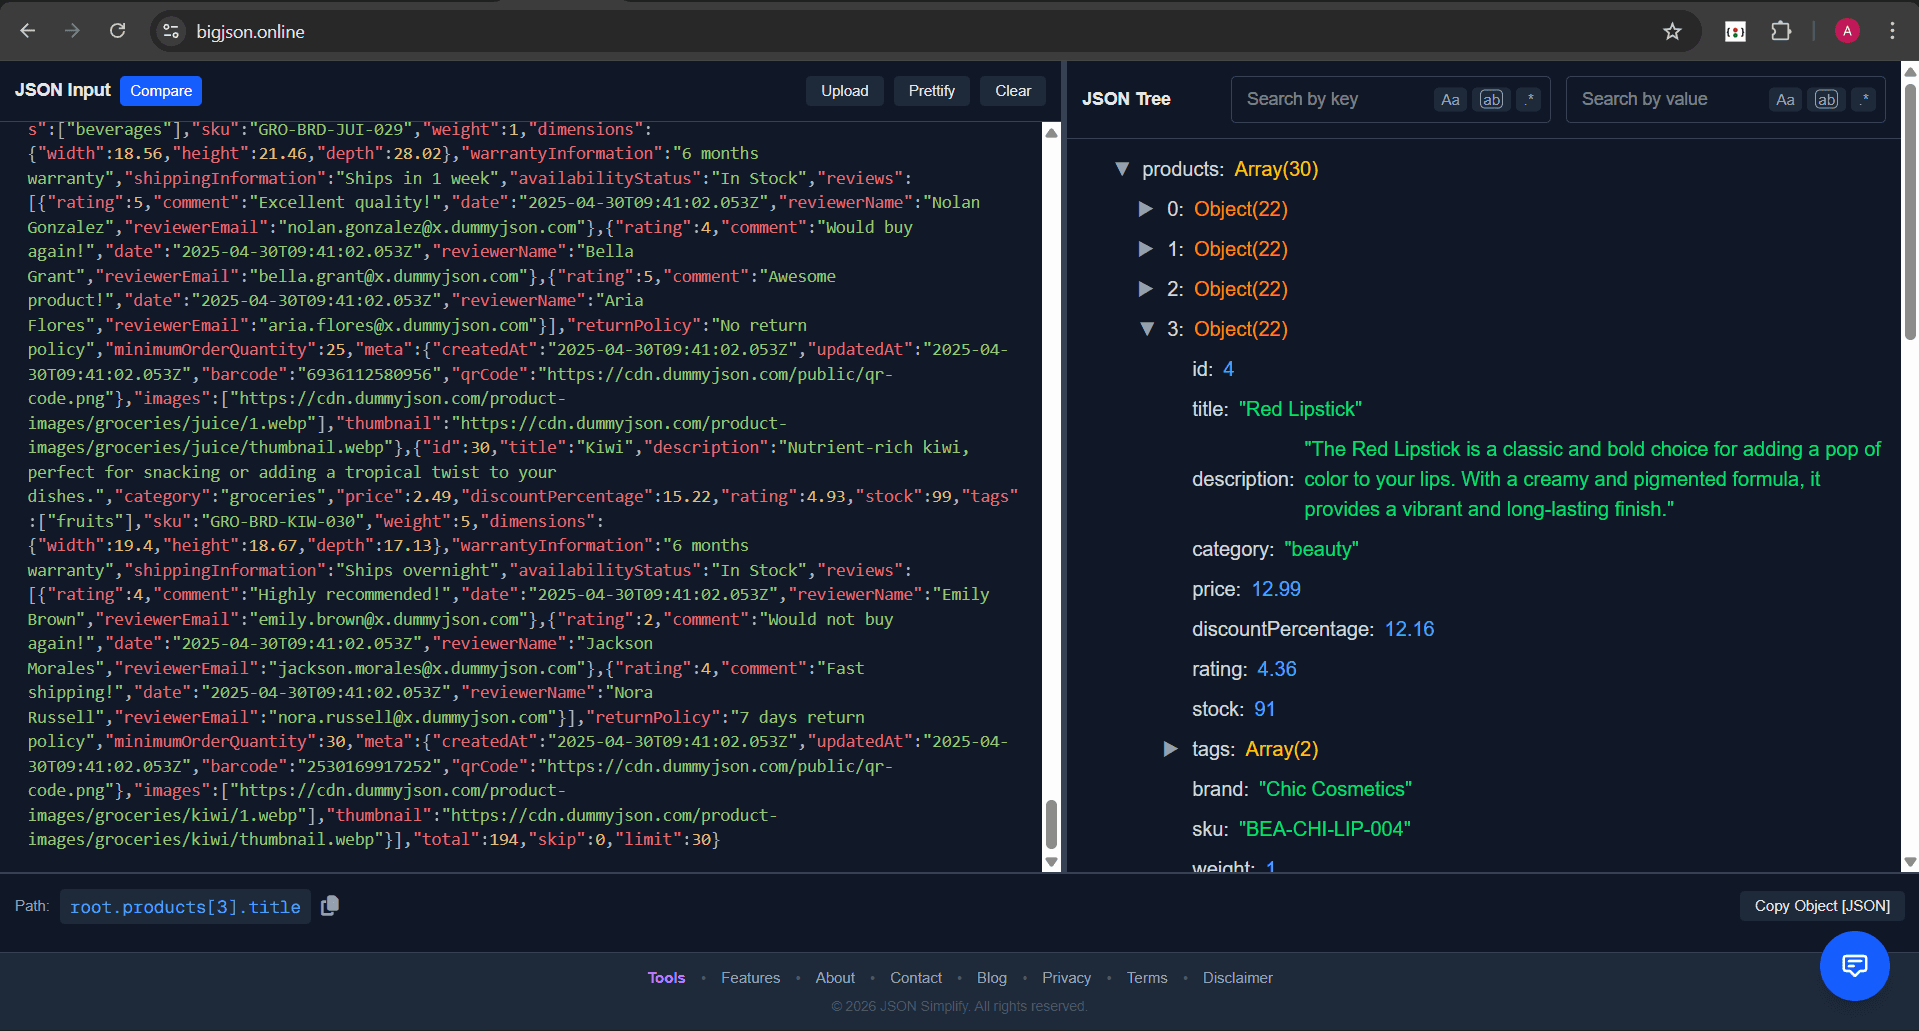Open the profile avatar A
Image resolution: width=1919 pixels, height=1031 pixels.
pyautogui.click(x=1847, y=31)
